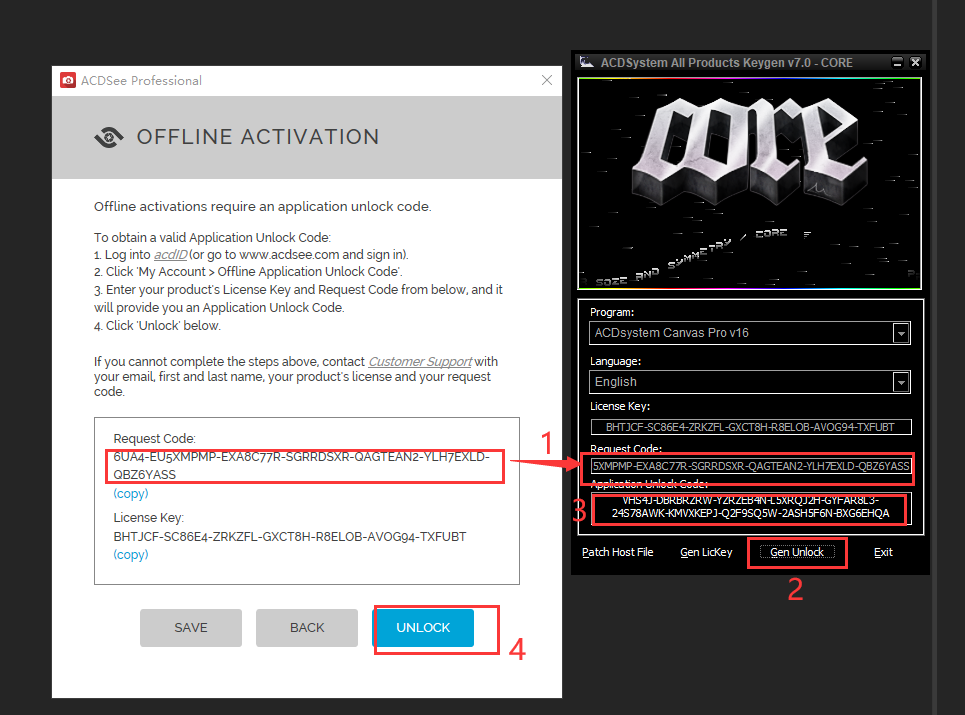Click the SAVE button
The width and height of the screenshot is (965, 715).
point(191,628)
